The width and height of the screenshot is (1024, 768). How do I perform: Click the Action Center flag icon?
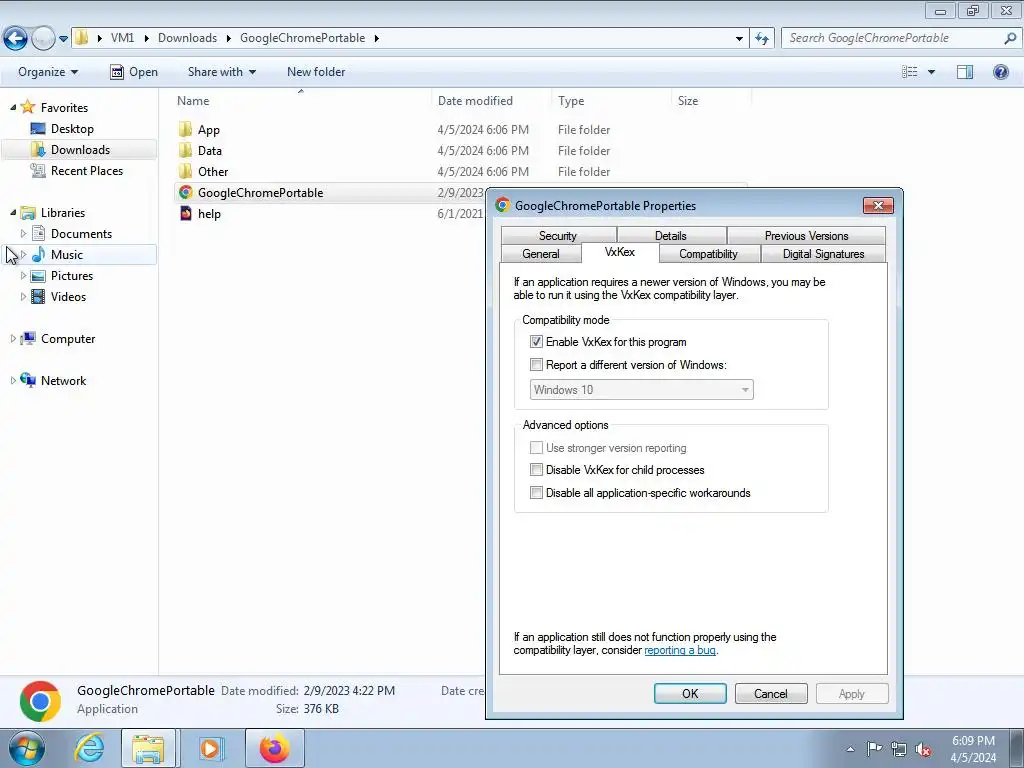point(874,748)
